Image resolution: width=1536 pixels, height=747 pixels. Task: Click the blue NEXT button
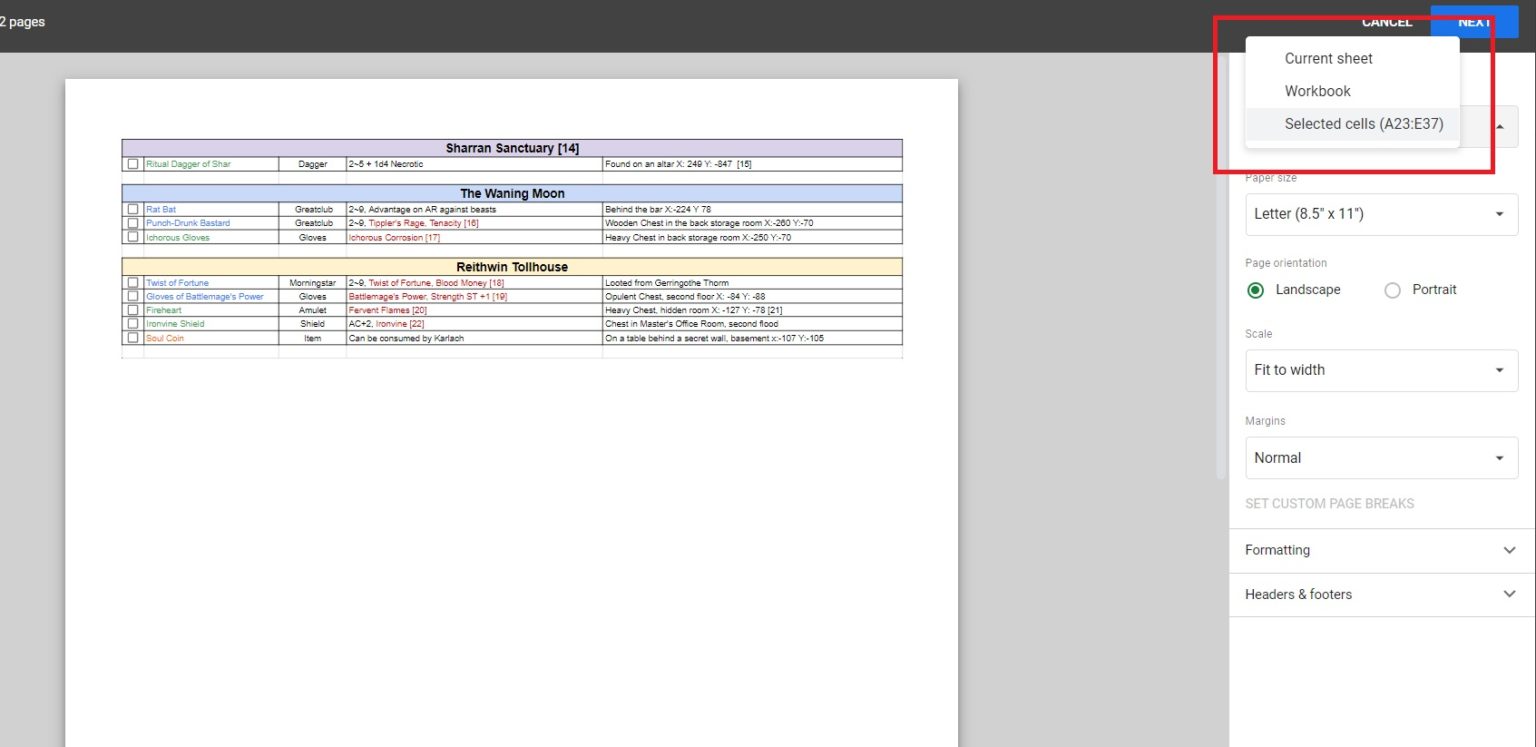(x=1474, y=22)
